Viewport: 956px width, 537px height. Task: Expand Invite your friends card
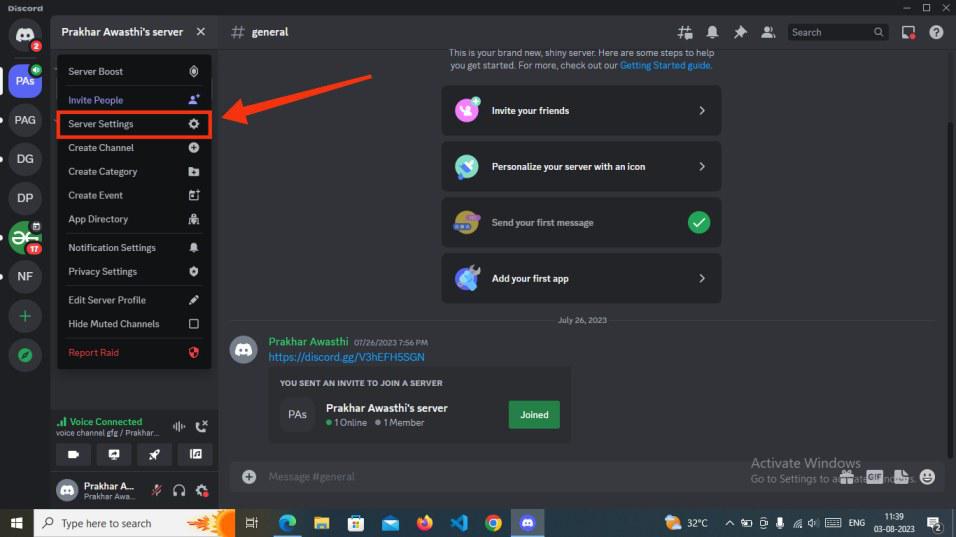[581, 110]
